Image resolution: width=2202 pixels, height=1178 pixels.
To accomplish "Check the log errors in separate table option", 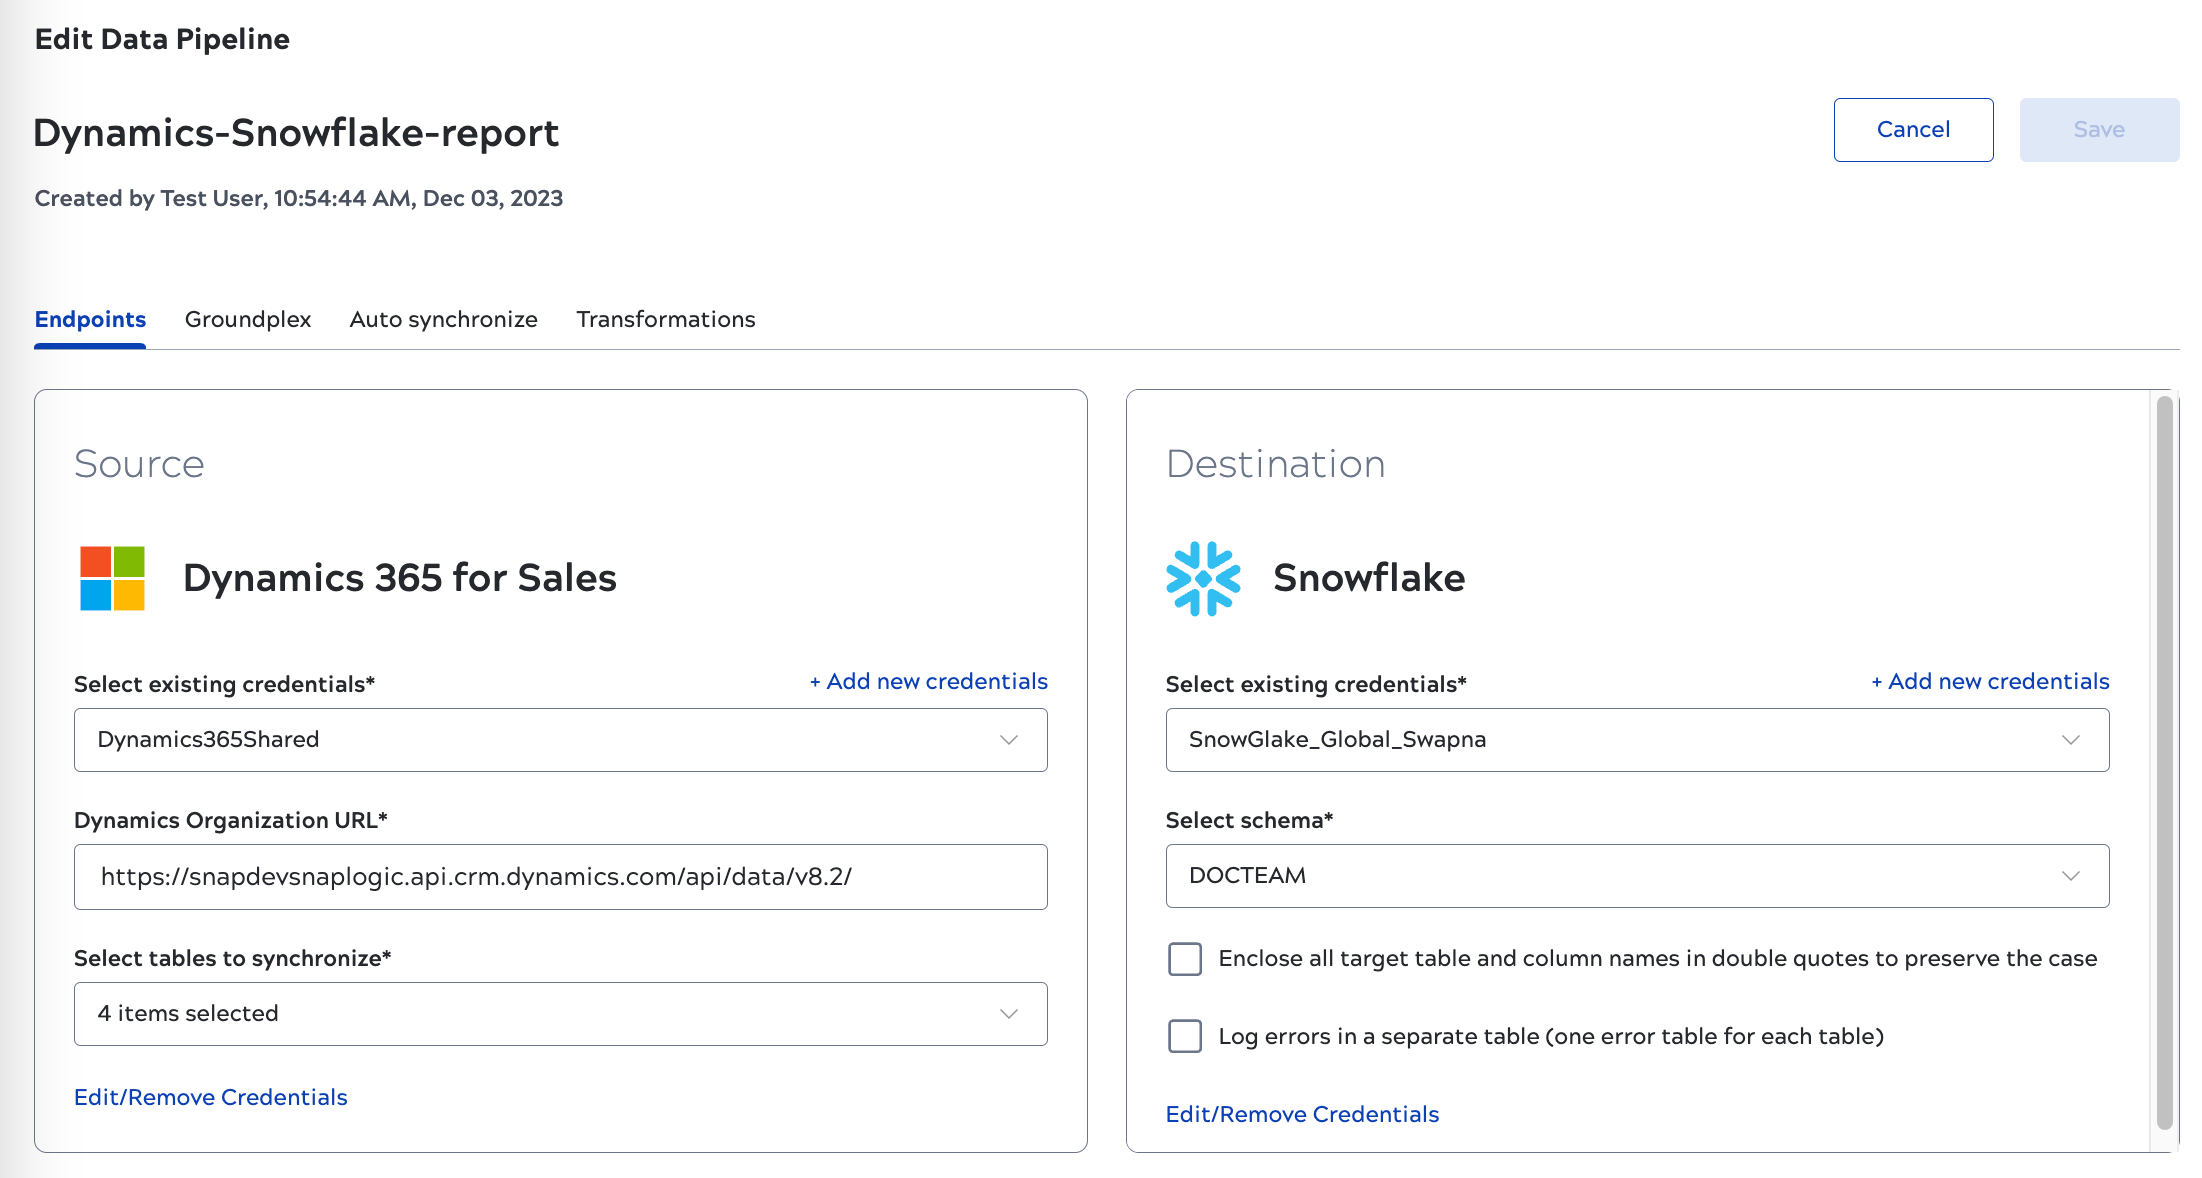I will click(1184, 1037).
